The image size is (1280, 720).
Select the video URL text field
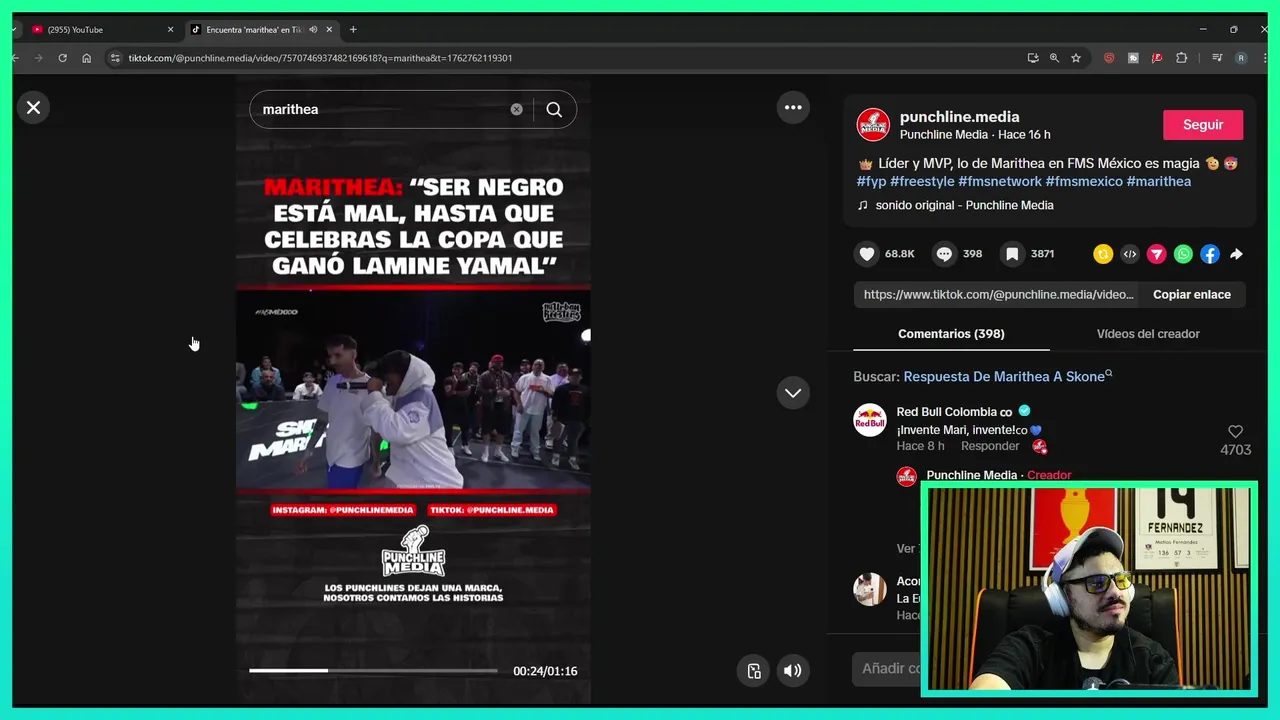(997, 294)
